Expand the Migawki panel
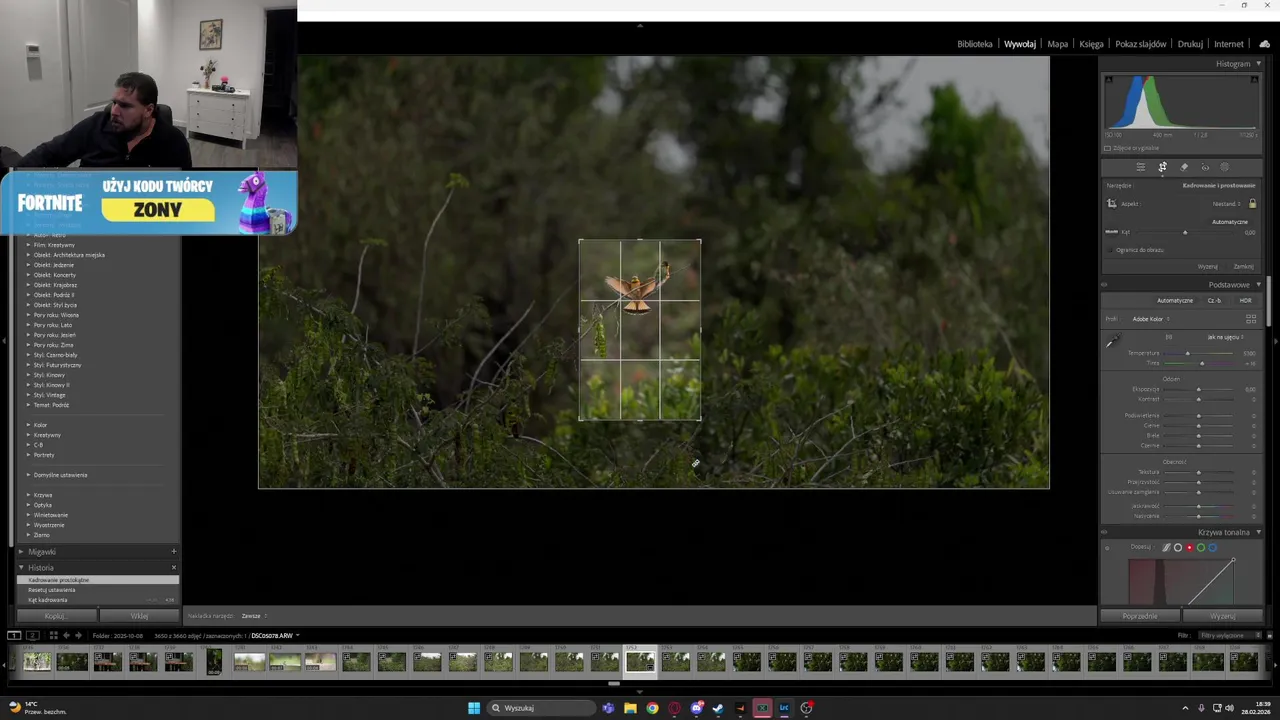This screenshot has width=1280, height=720. coord(21,552)
